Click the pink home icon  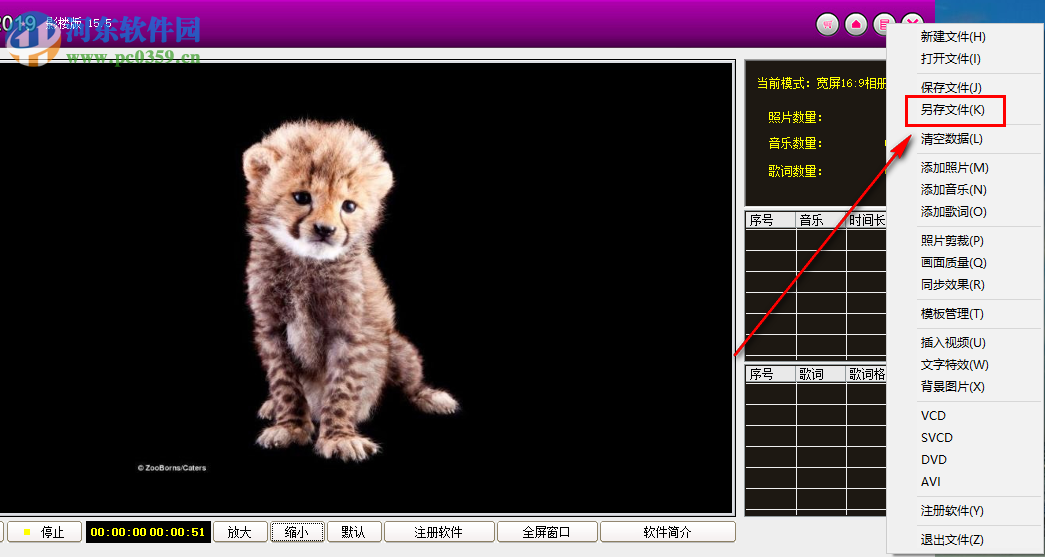856,25
